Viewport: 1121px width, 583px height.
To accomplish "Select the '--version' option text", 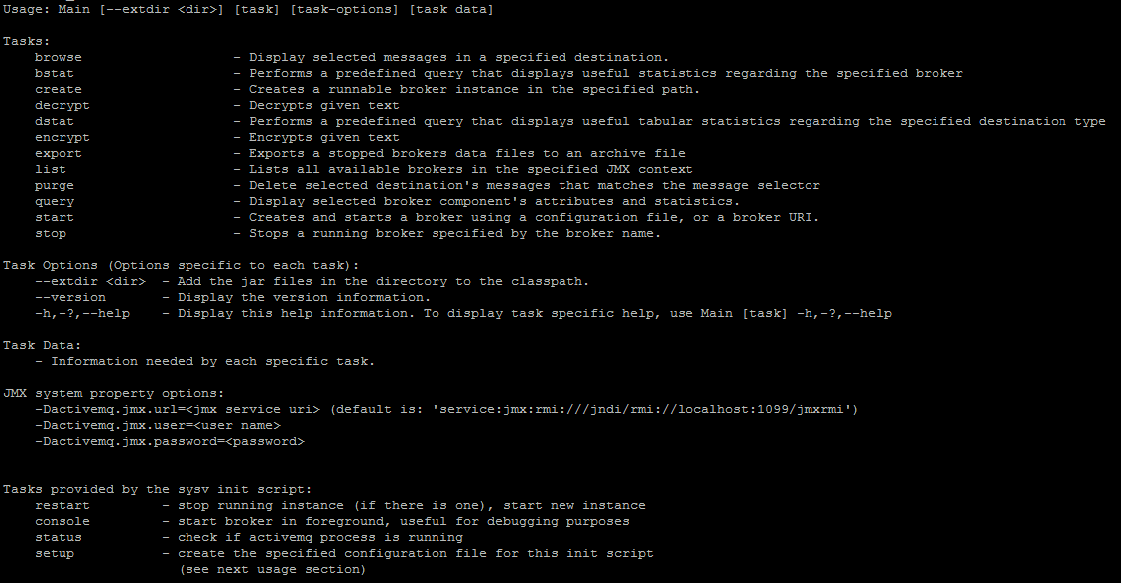I will click(70, 297).
